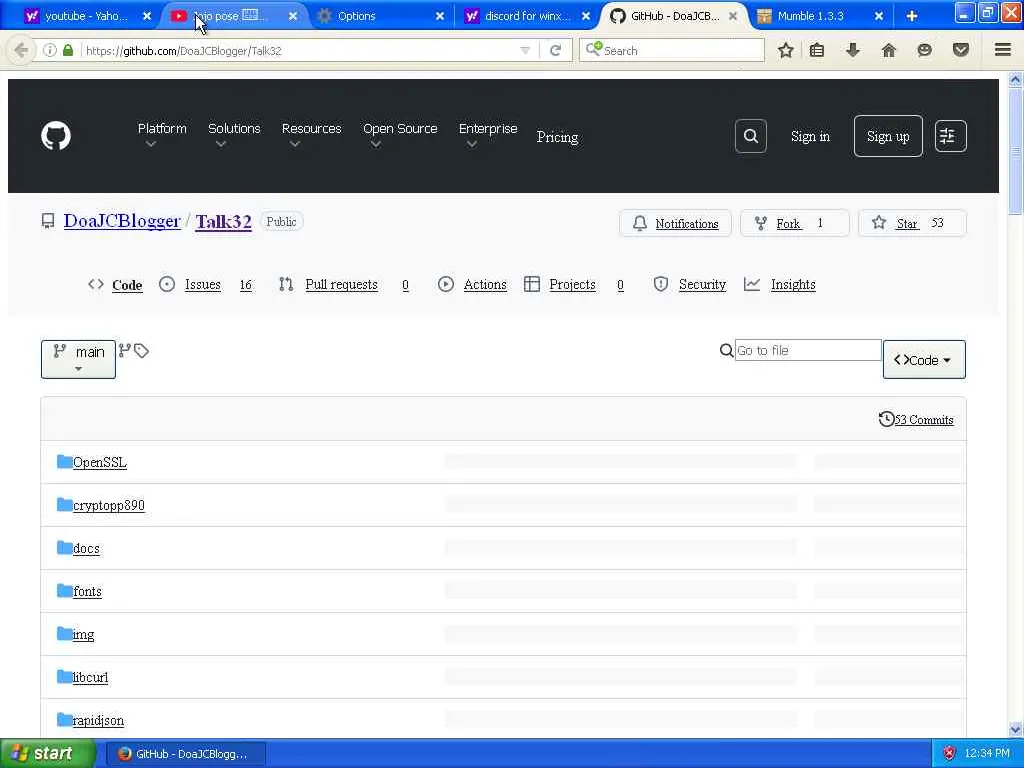Open the appearance settings sliders icon
The height and width of the screenshot is (768, 1024).
point(950,136)
